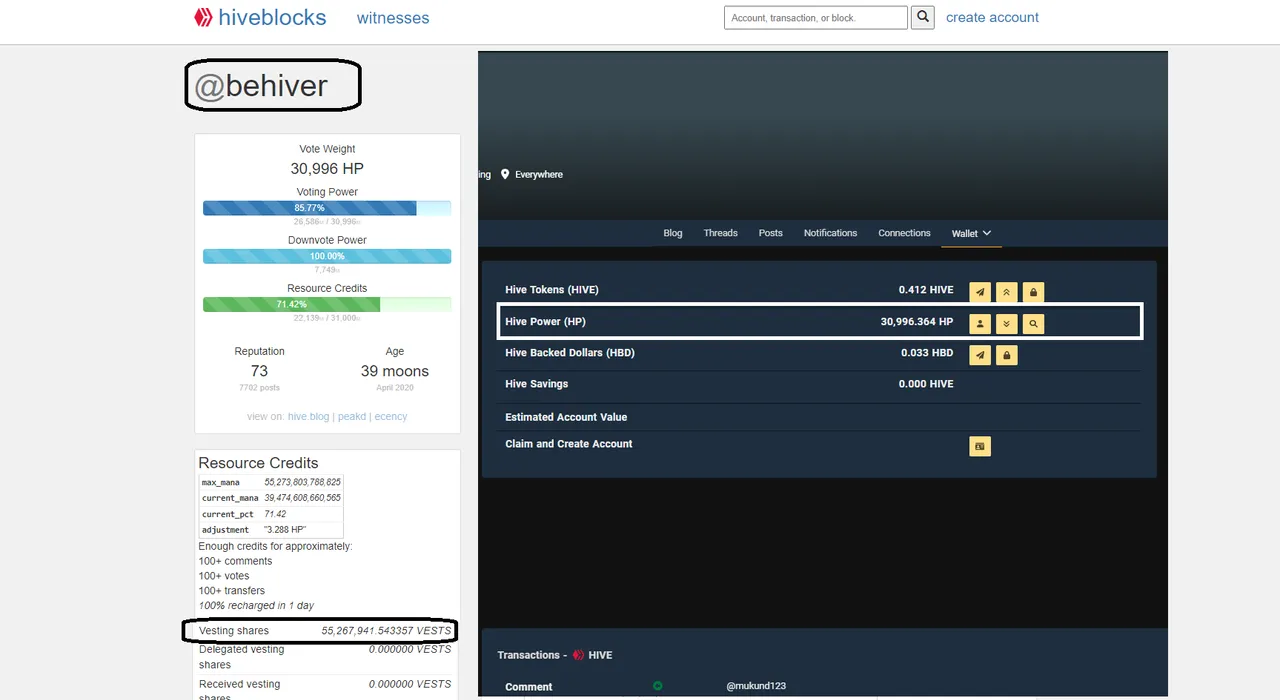The image size is (1280, 700).
Task: Click the 30,996.364 HP balance
Action: [x=917, y=322]
